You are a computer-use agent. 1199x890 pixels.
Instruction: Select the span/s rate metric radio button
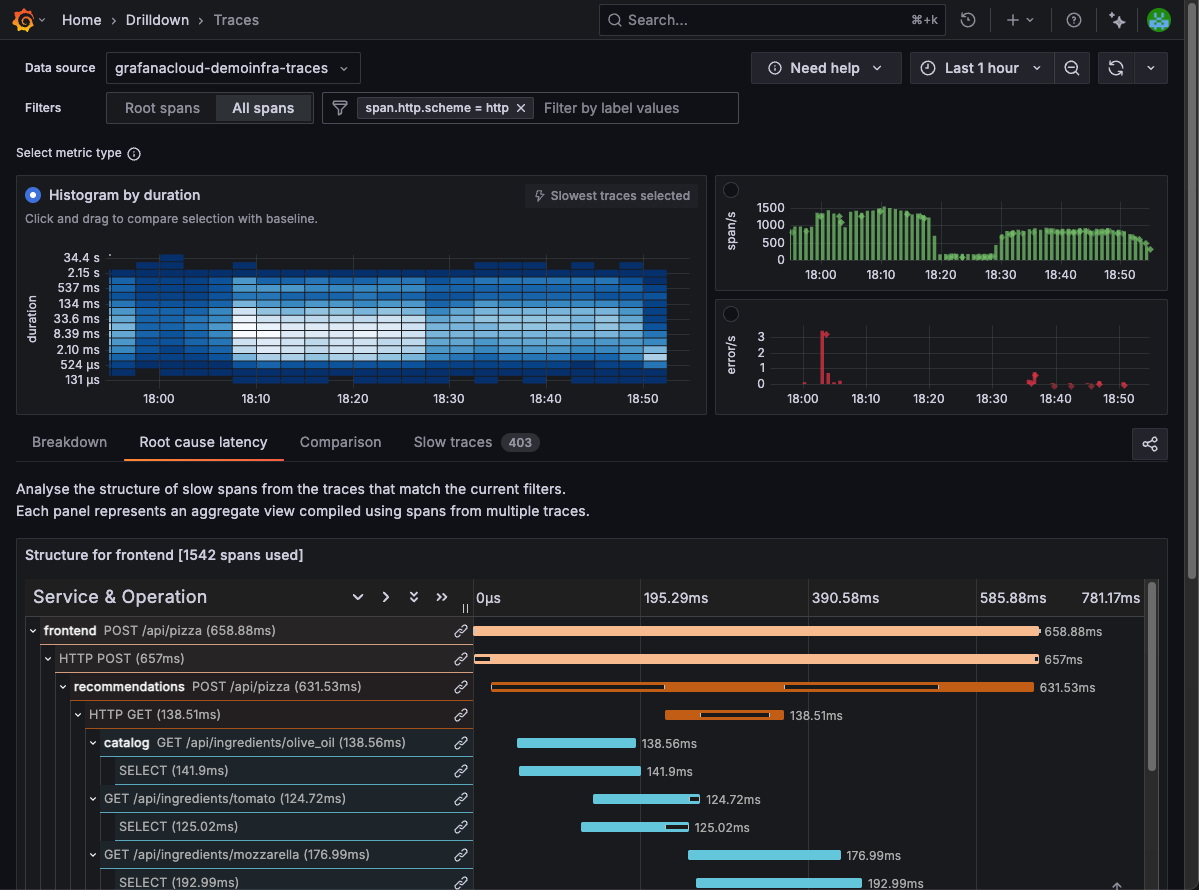pos(731,190)
